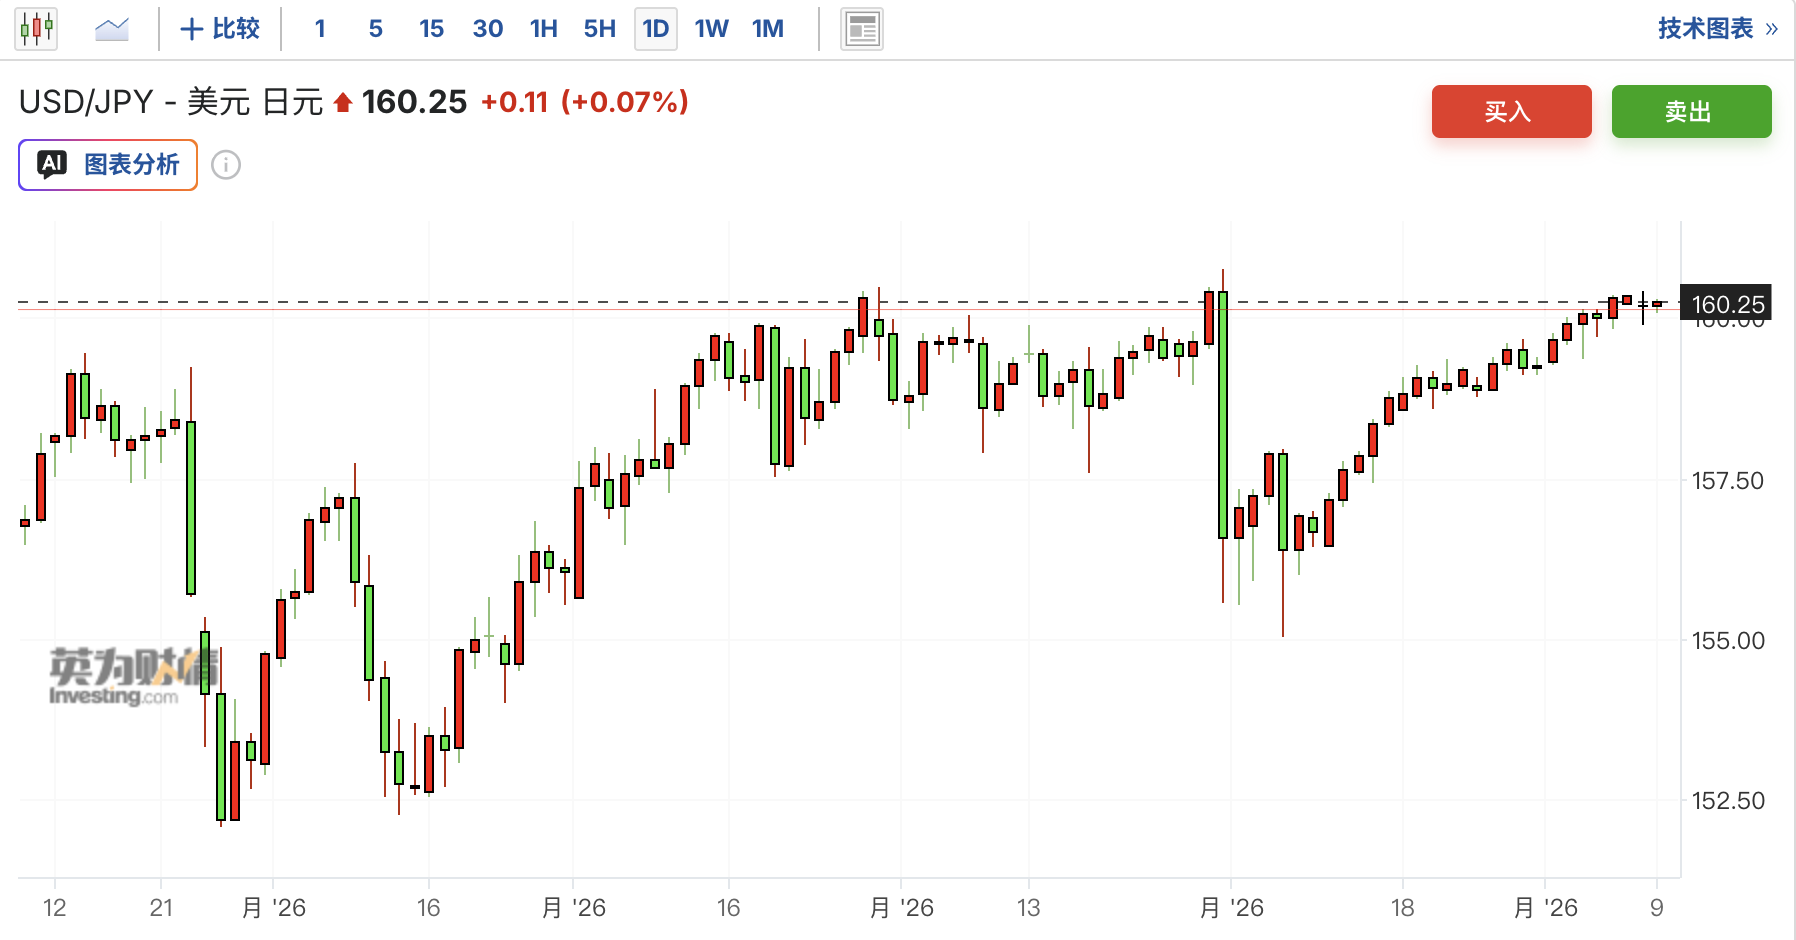Click the 160.25 current price label
Viewport: 1796px width, 940px height.
coord(1727,304)
